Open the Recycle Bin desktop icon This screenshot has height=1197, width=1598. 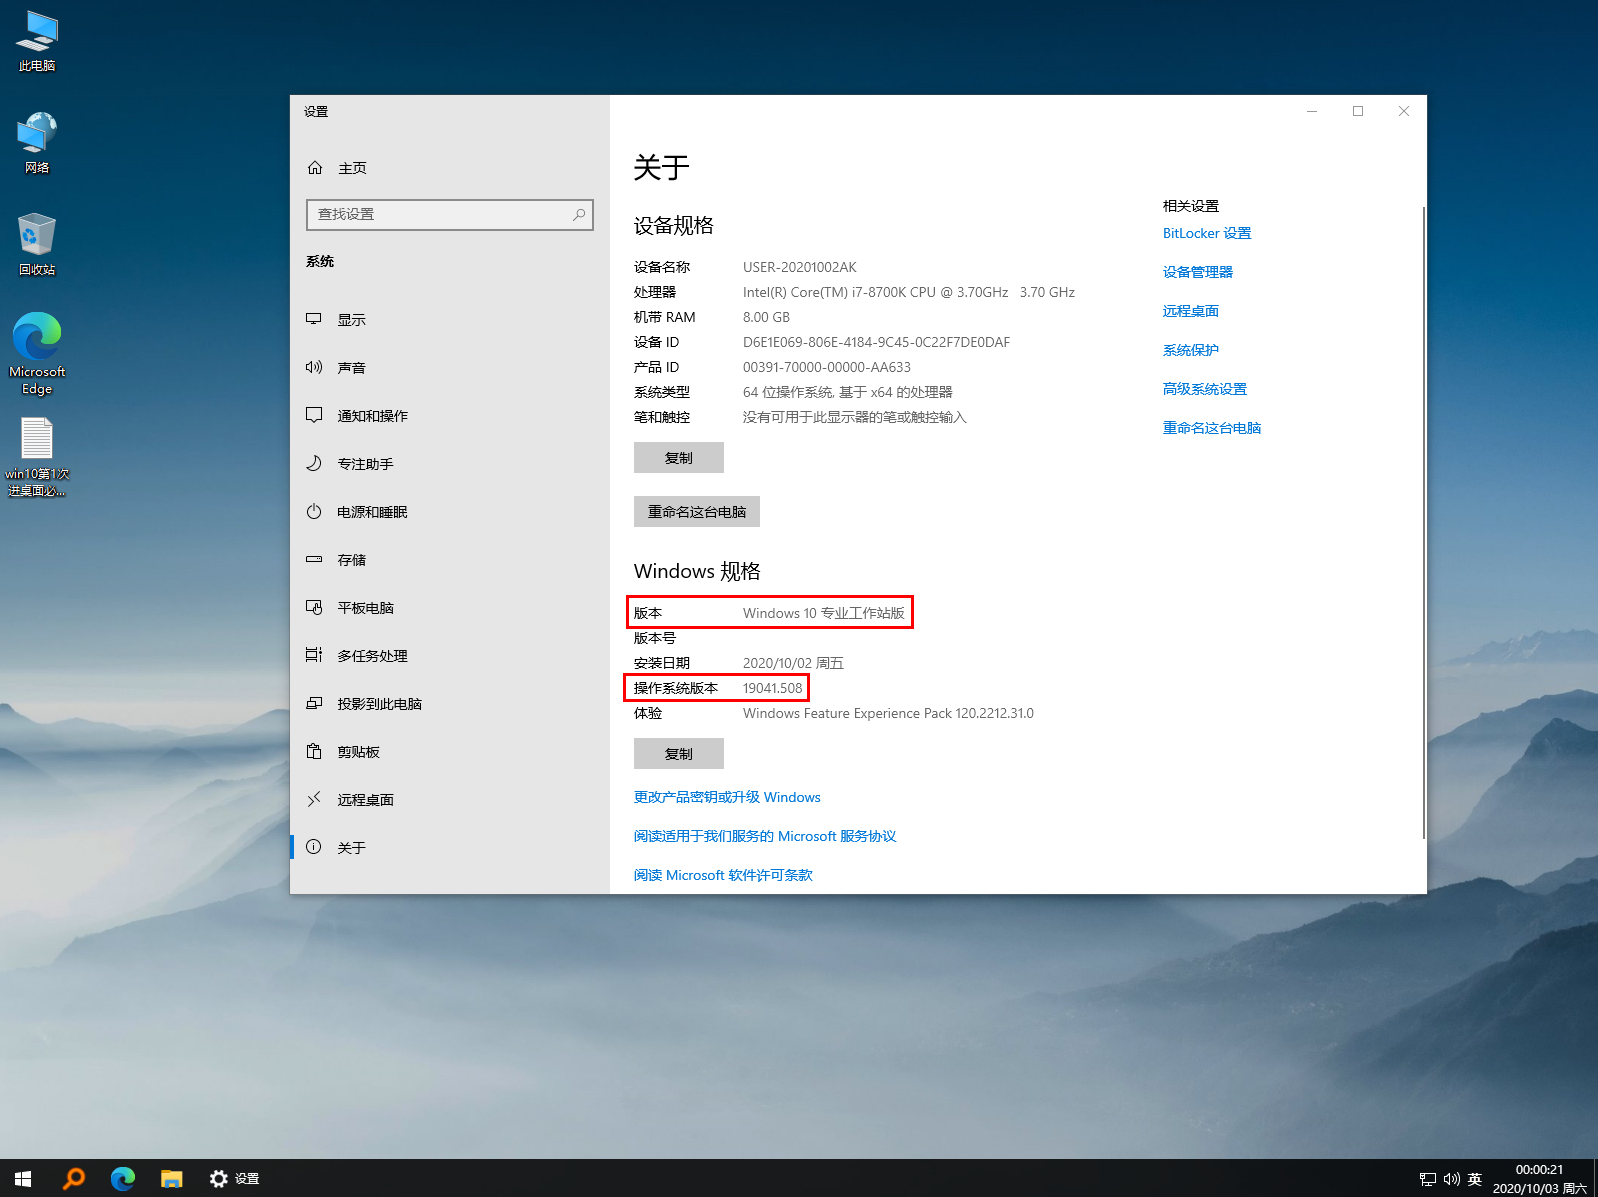coord(37,245)
